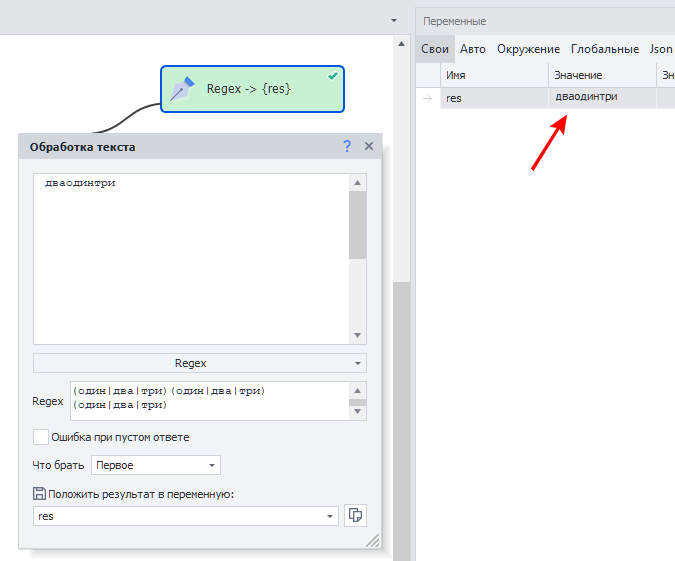The image size is (675, 561).
Task: Click the pen icon on the Regex block
Action: click(x=182, y=89)
